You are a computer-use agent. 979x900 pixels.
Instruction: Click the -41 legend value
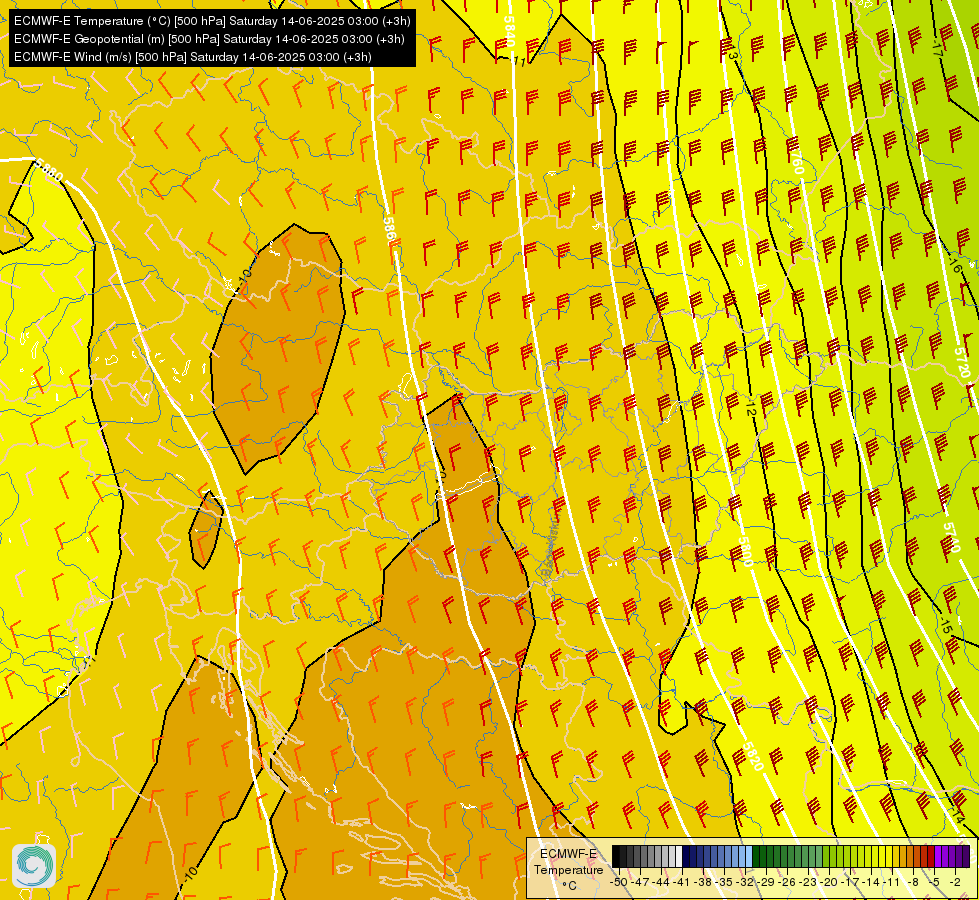pos(682,882)
